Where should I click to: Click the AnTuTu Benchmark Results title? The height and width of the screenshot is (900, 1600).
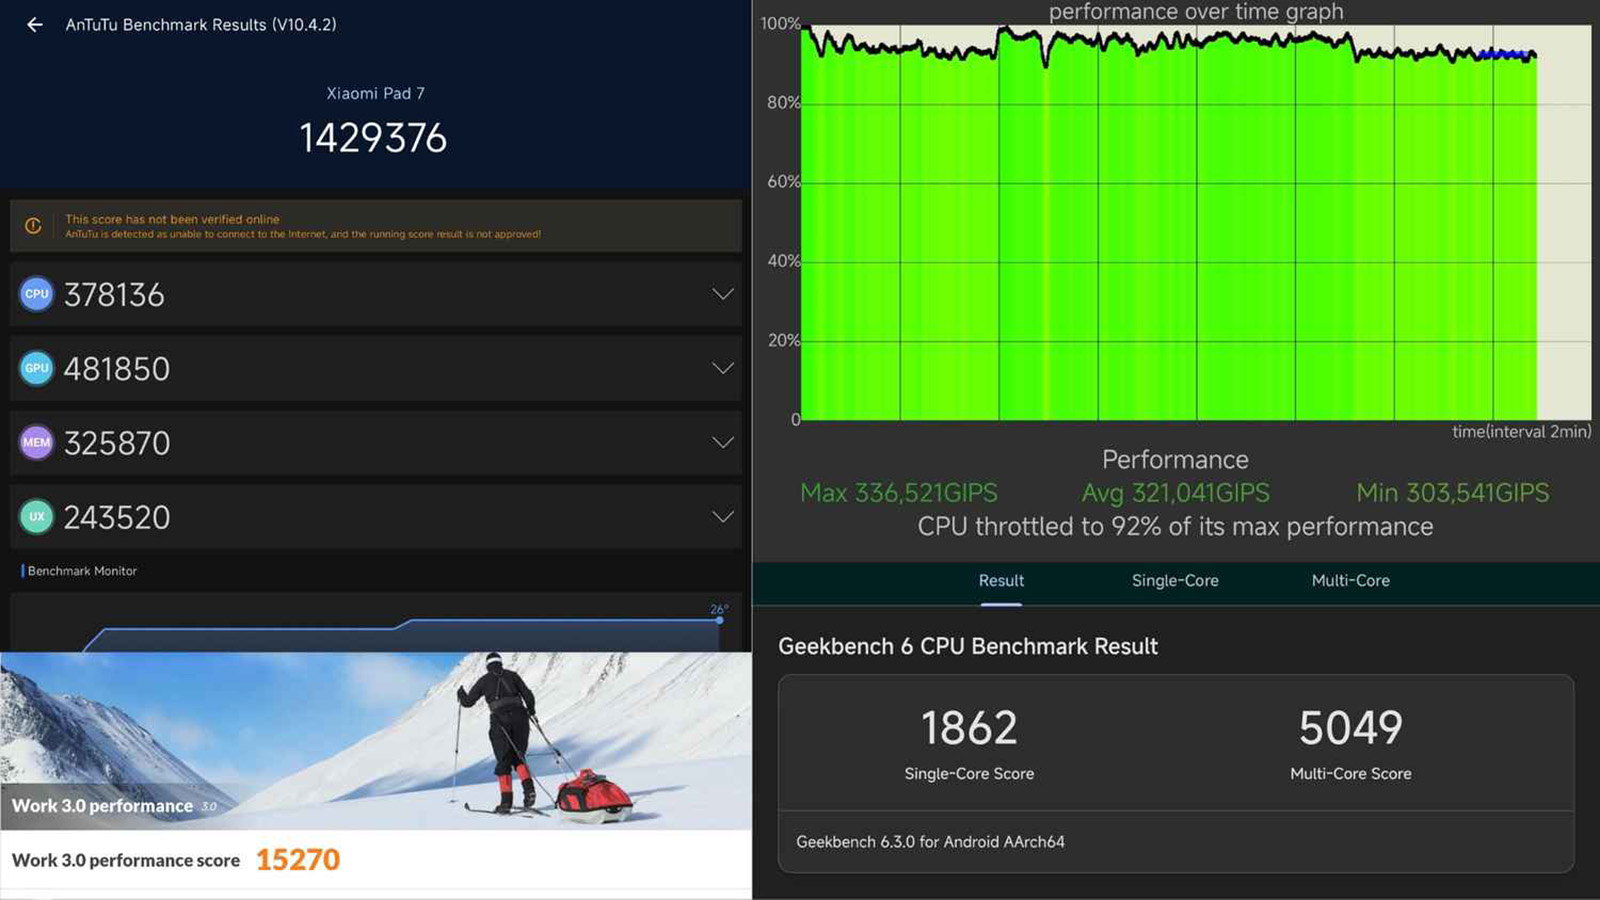click(x=201, y=25)
